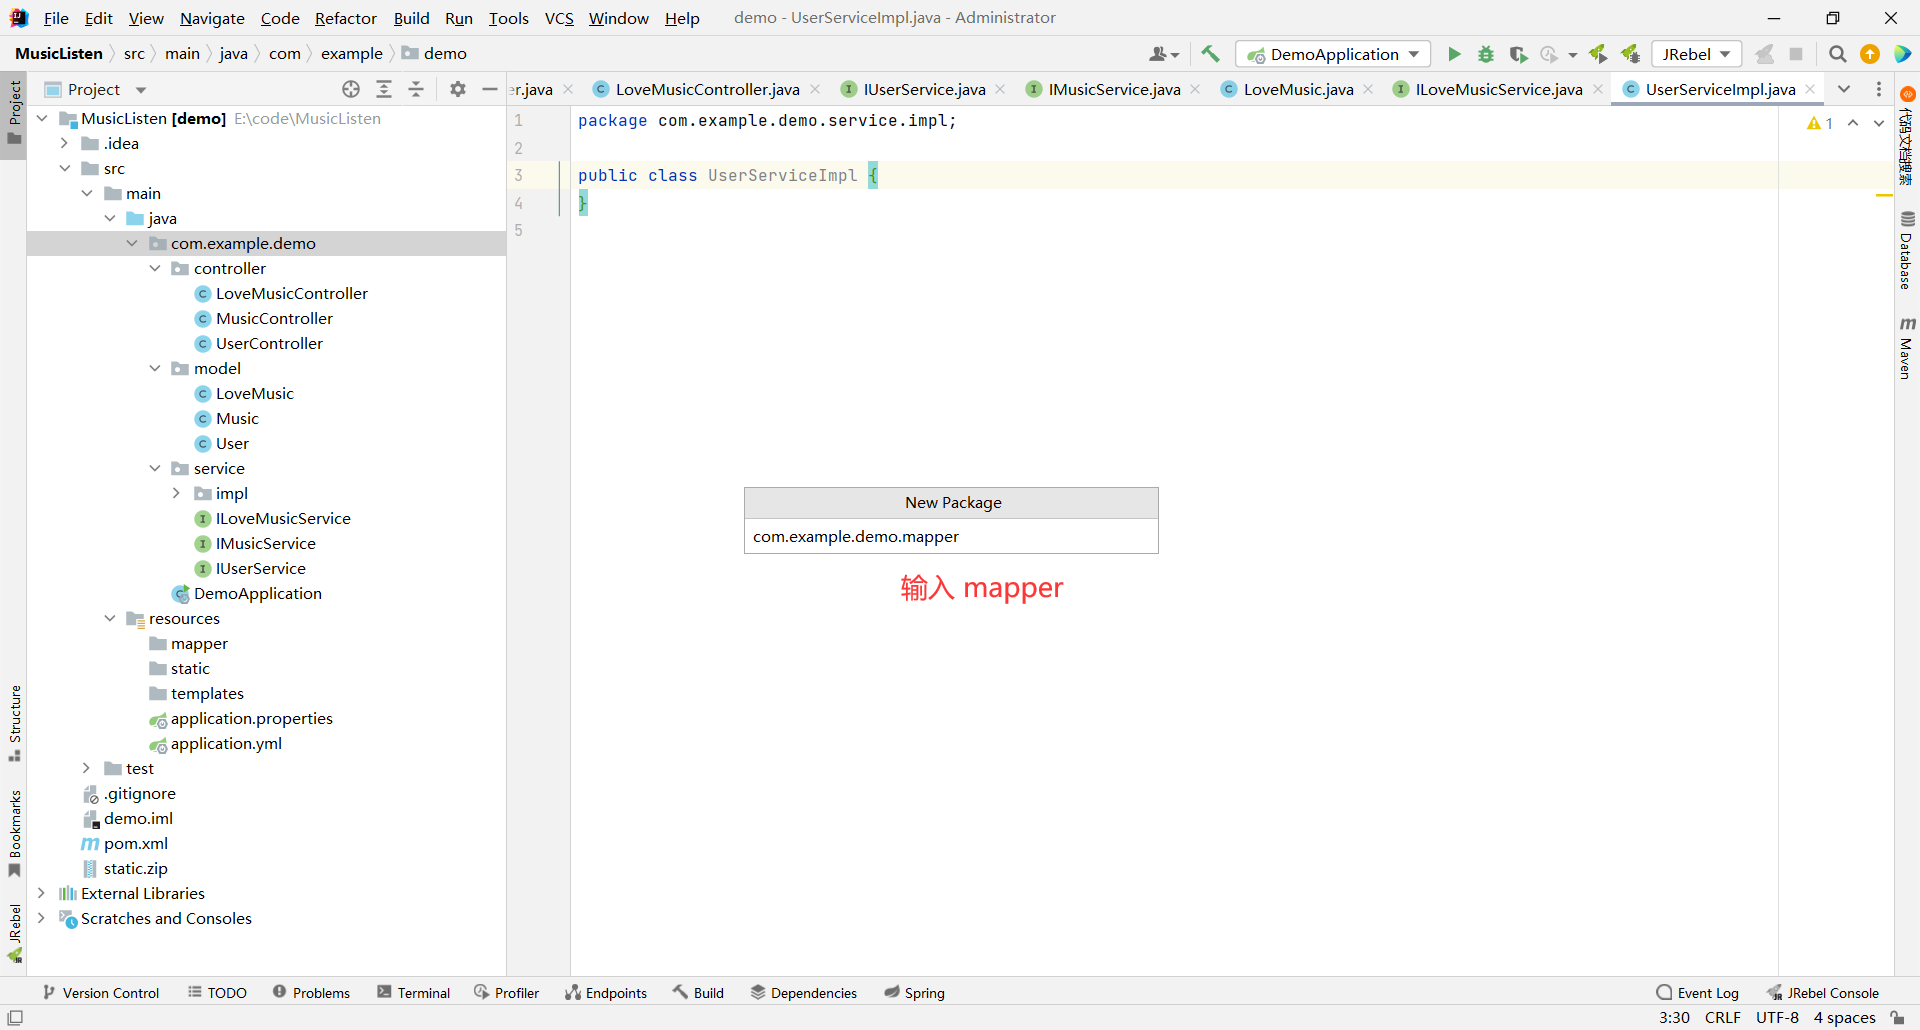Viewport: 1920px width, 1030px height.
Task: Open the Terminal tool window
Action: click(x=413, y=993)
